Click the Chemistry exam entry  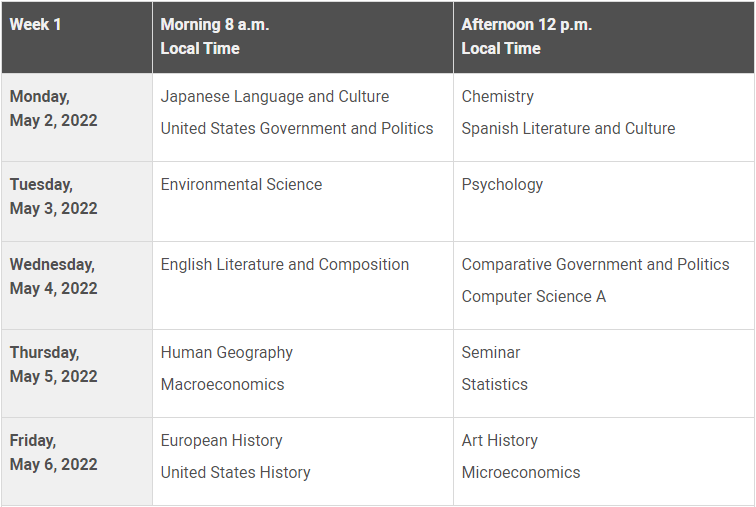498,96
